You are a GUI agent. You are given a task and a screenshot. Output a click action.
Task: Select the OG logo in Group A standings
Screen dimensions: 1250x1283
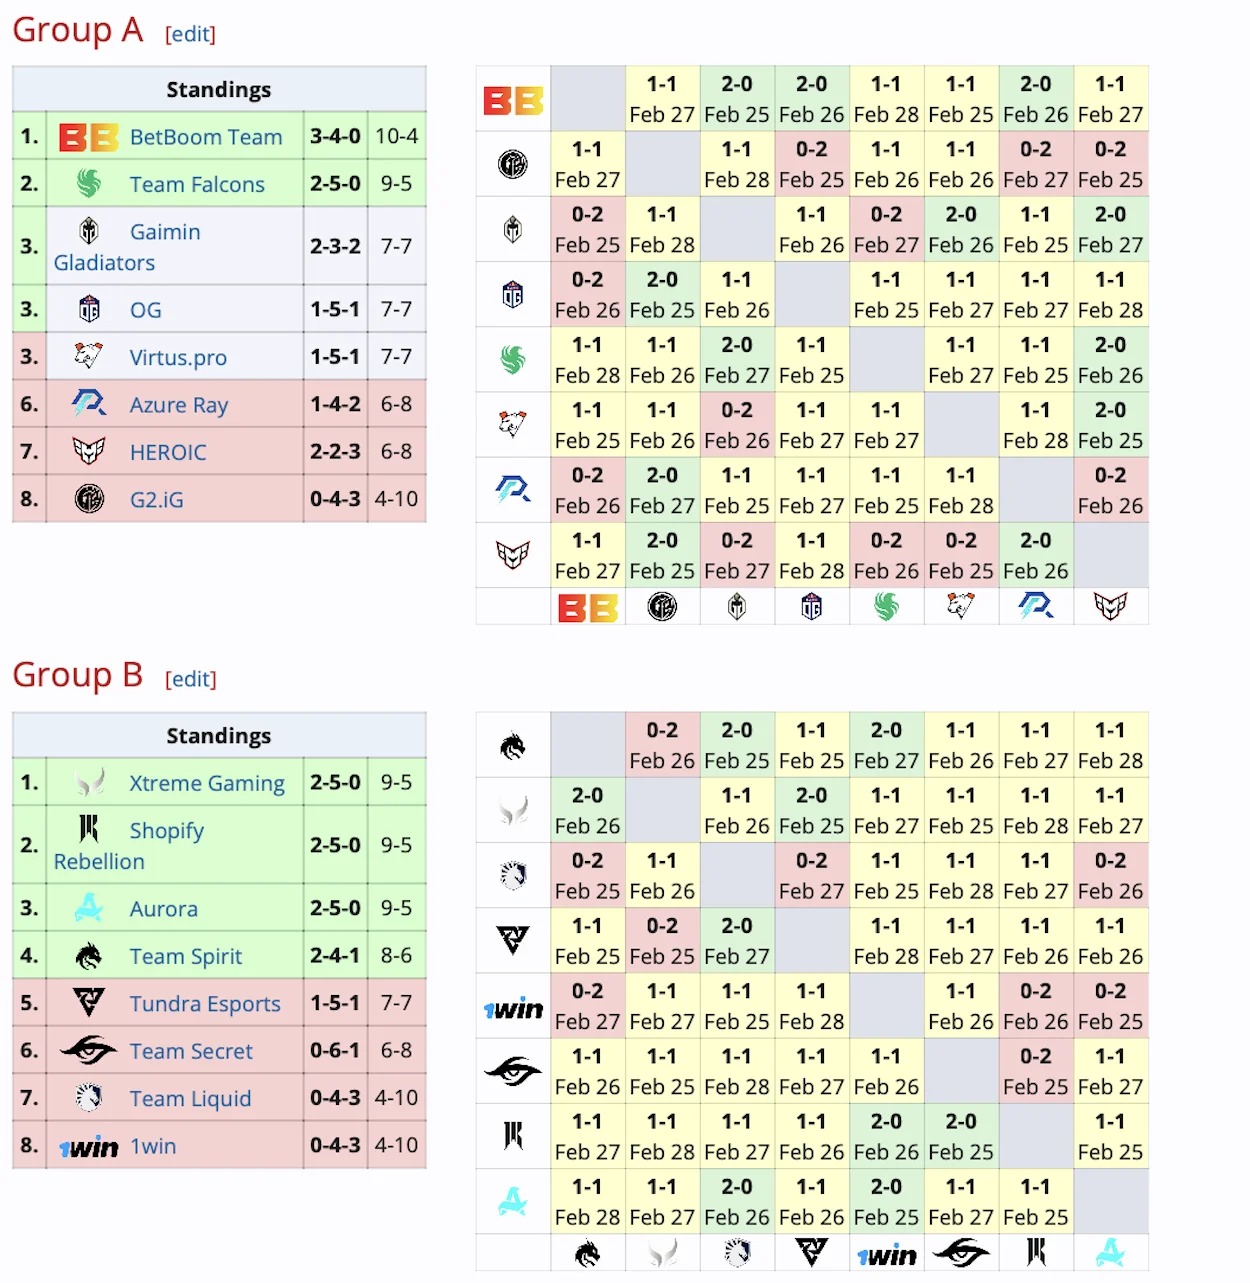[89, 308]
